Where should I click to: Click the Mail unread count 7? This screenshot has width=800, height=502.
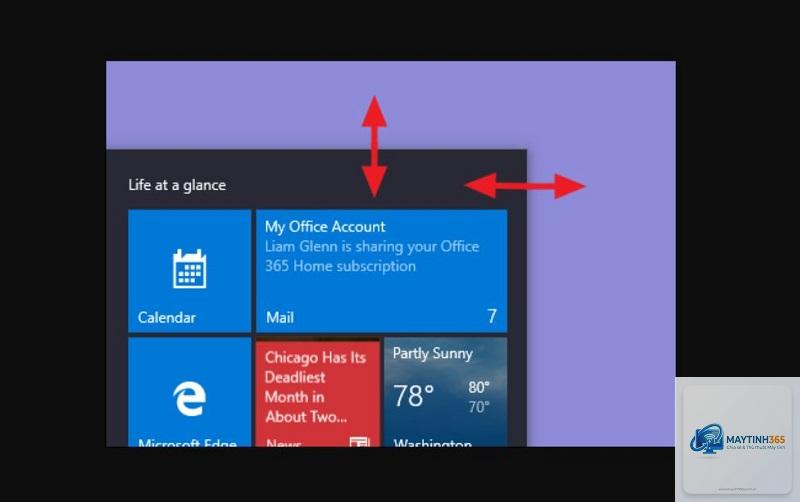click(492, 316)
